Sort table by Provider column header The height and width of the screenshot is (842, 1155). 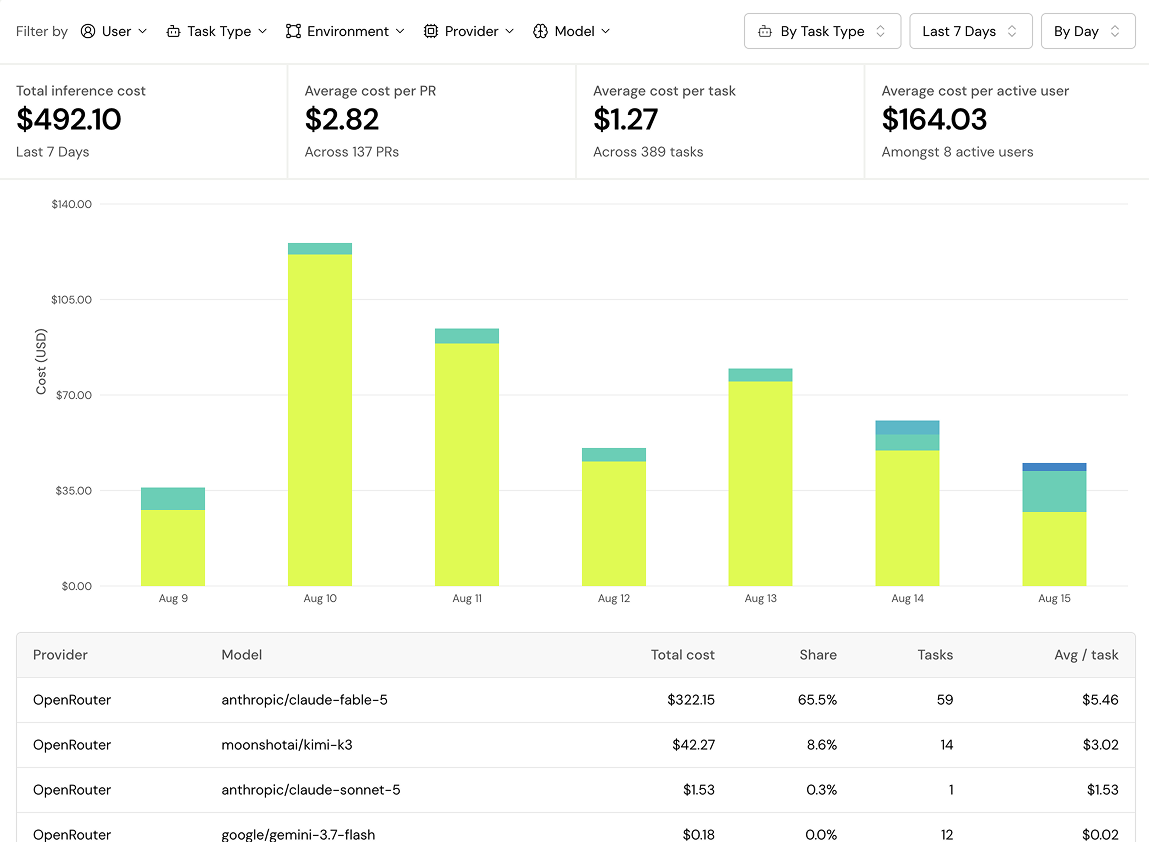[60, 655]
